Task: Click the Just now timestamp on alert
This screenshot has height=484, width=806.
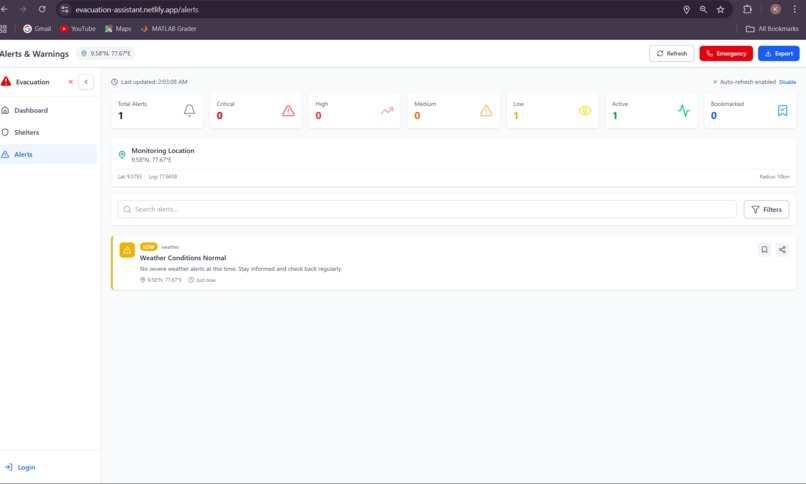Action: coord(202,280)
